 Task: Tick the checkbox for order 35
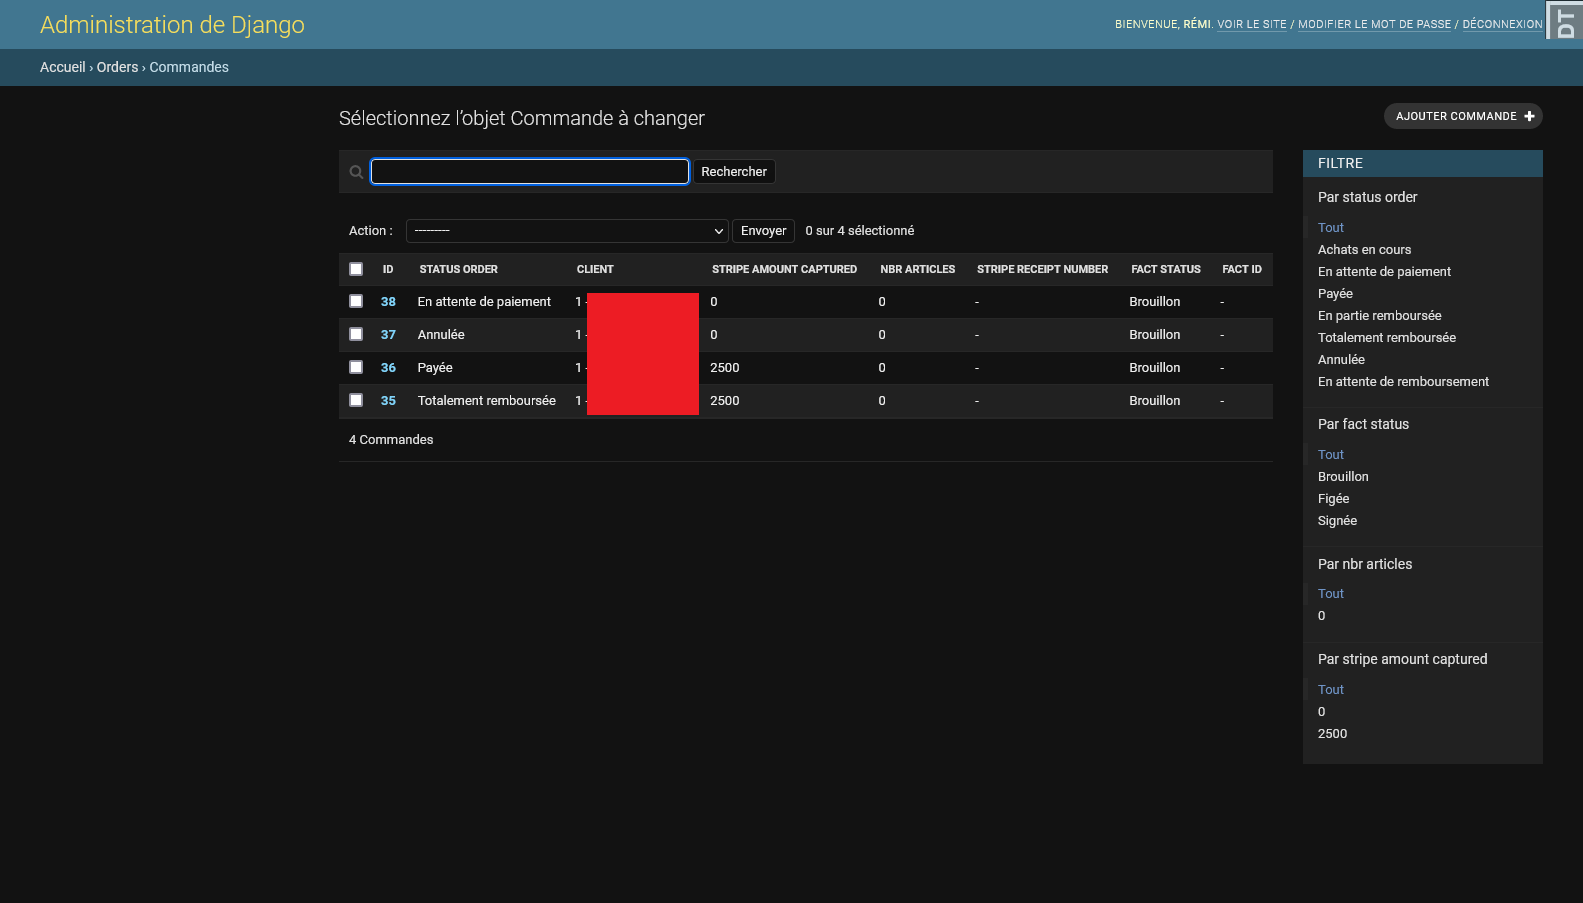point(356,400)
